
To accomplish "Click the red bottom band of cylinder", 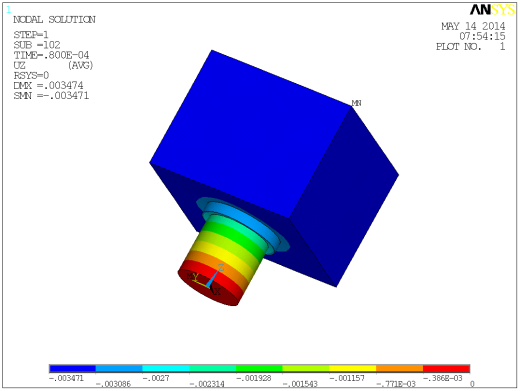I will coord(230,279).
